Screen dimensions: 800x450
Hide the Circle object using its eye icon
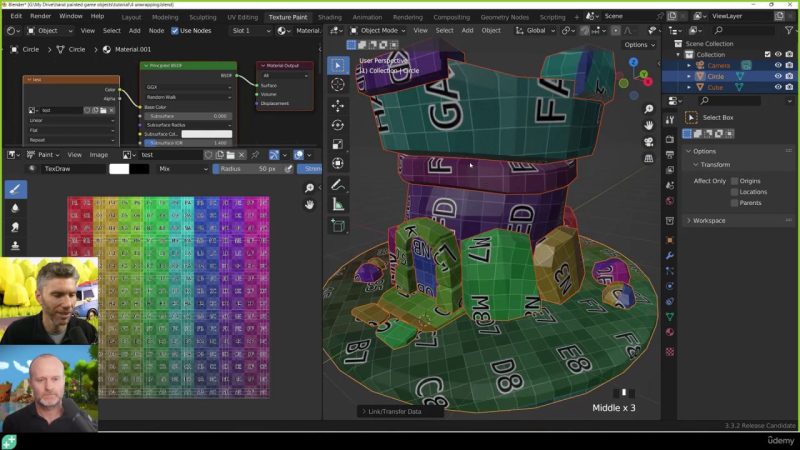pos(778,76)
